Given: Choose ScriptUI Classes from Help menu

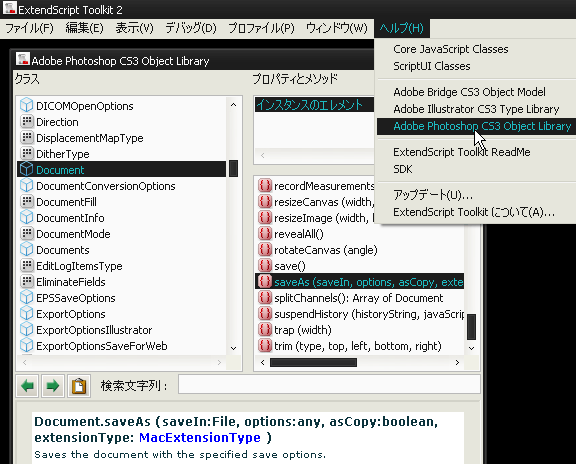Looking at the screenshot, I should [x=432, y=66].
